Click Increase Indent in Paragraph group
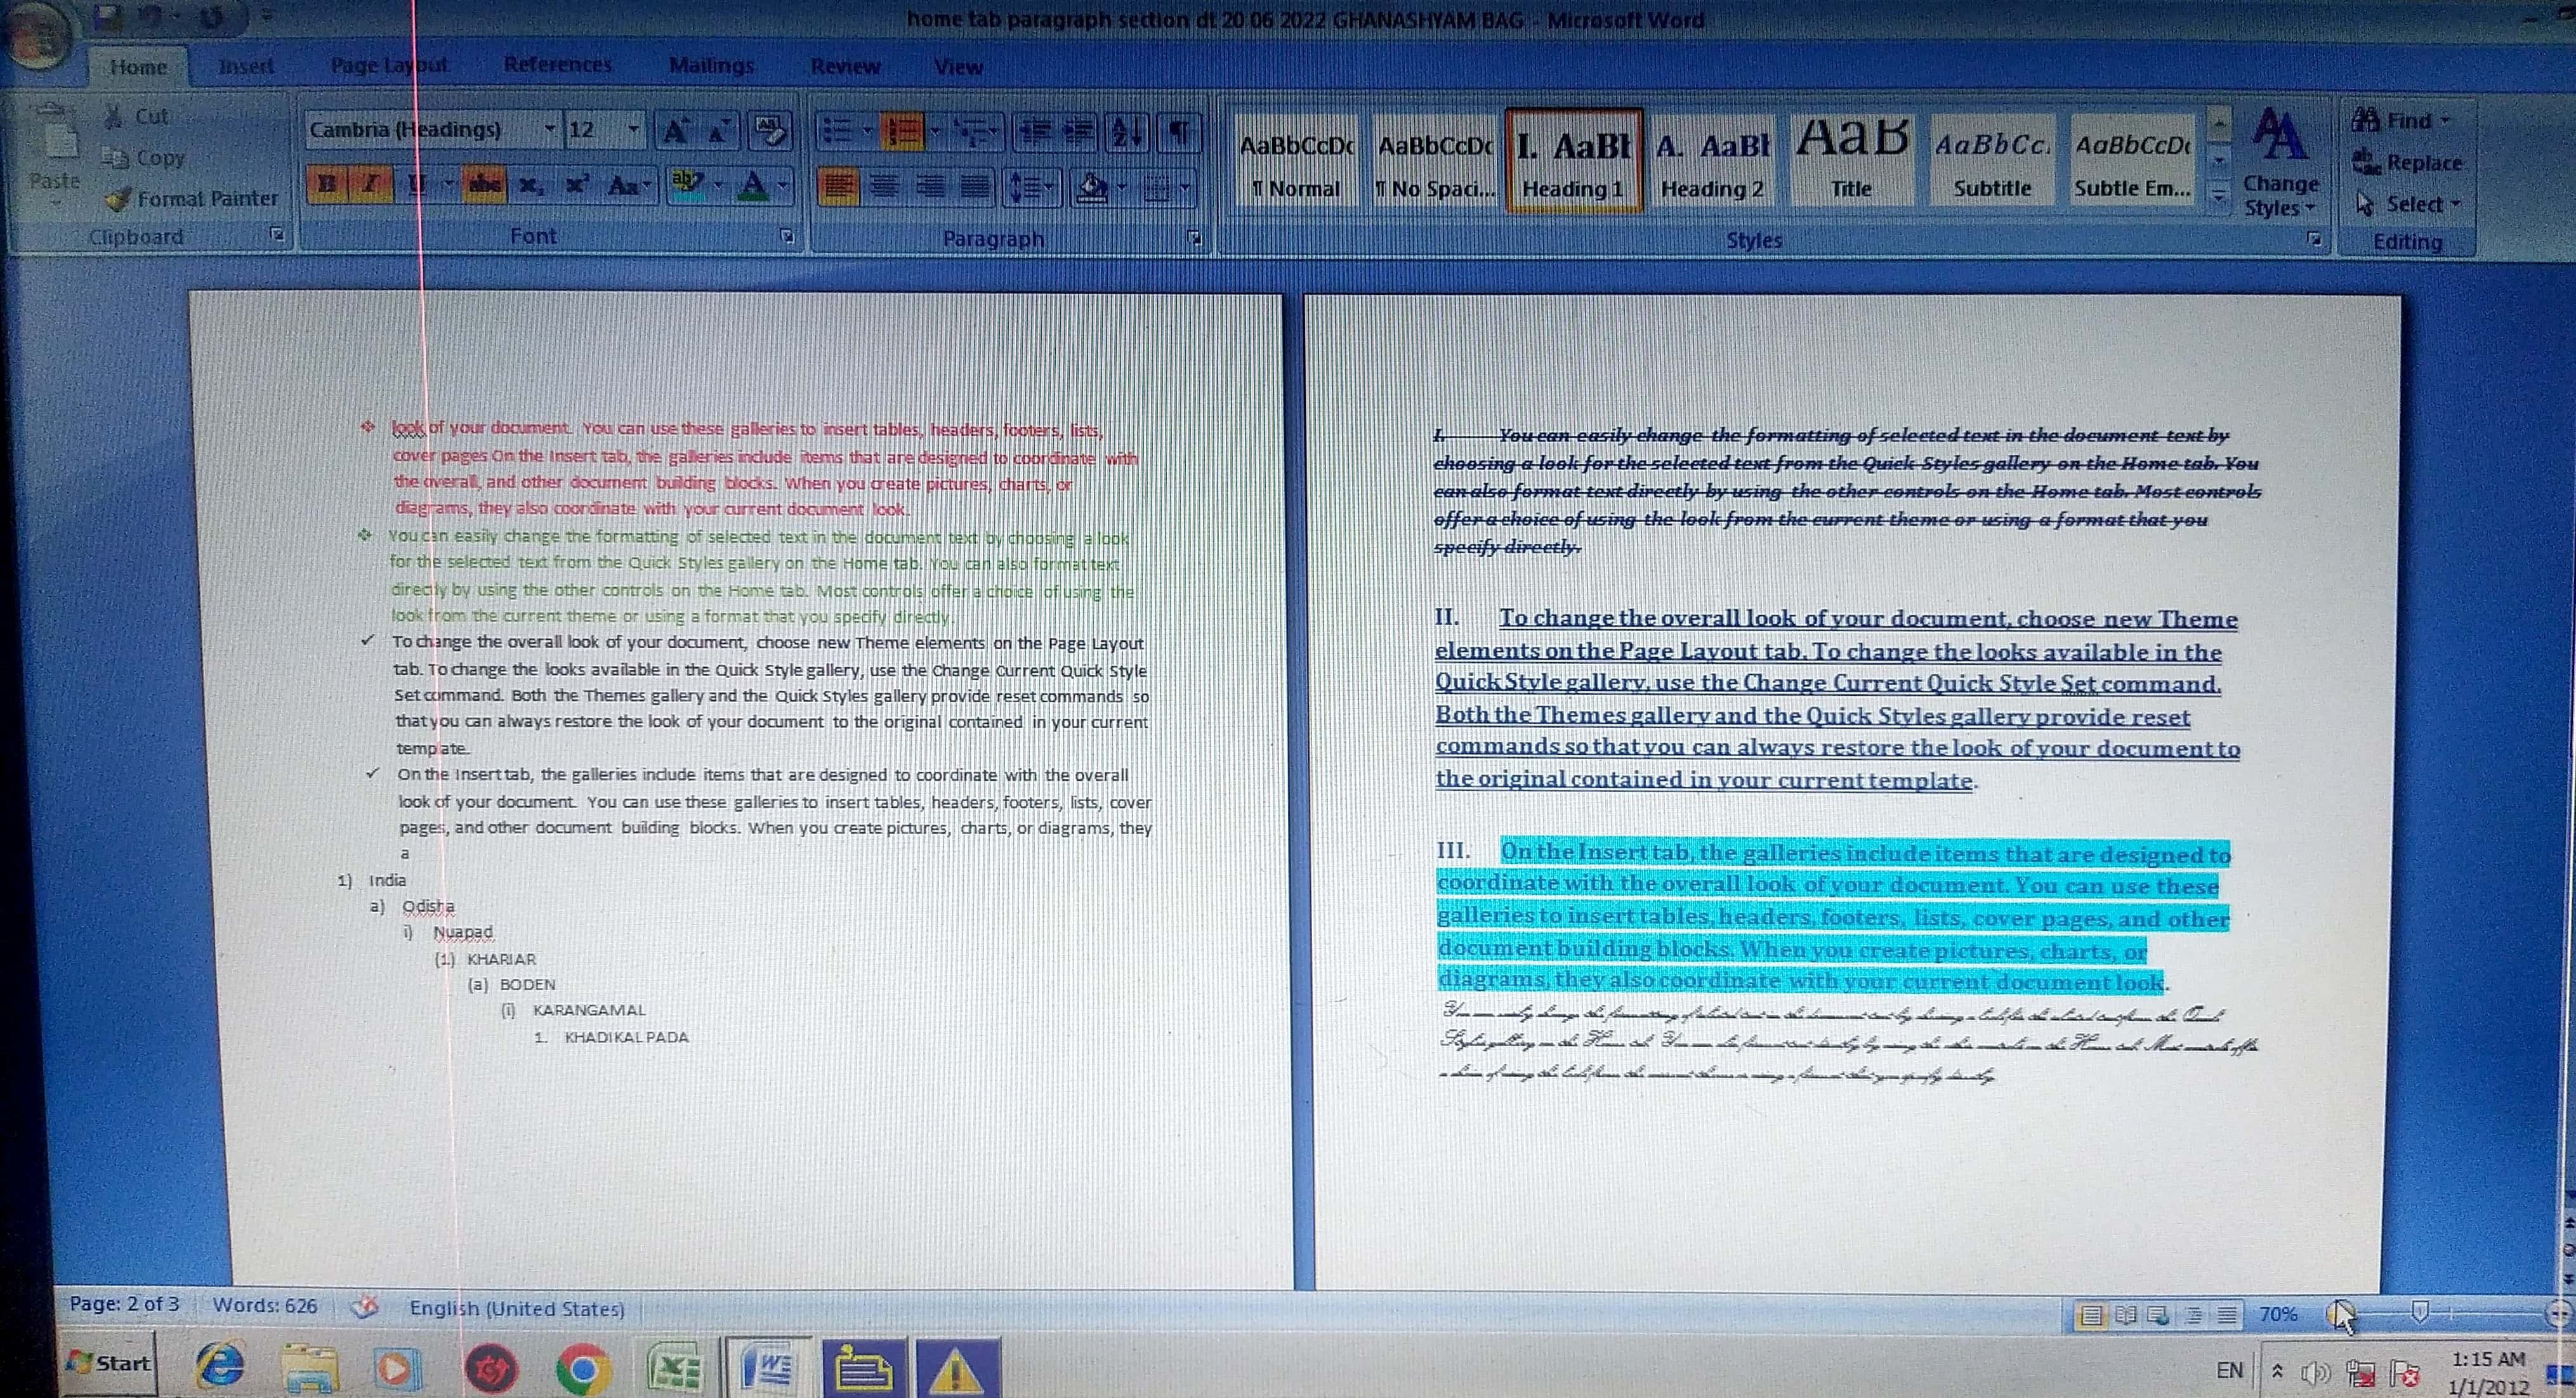 click(1078, 132)
